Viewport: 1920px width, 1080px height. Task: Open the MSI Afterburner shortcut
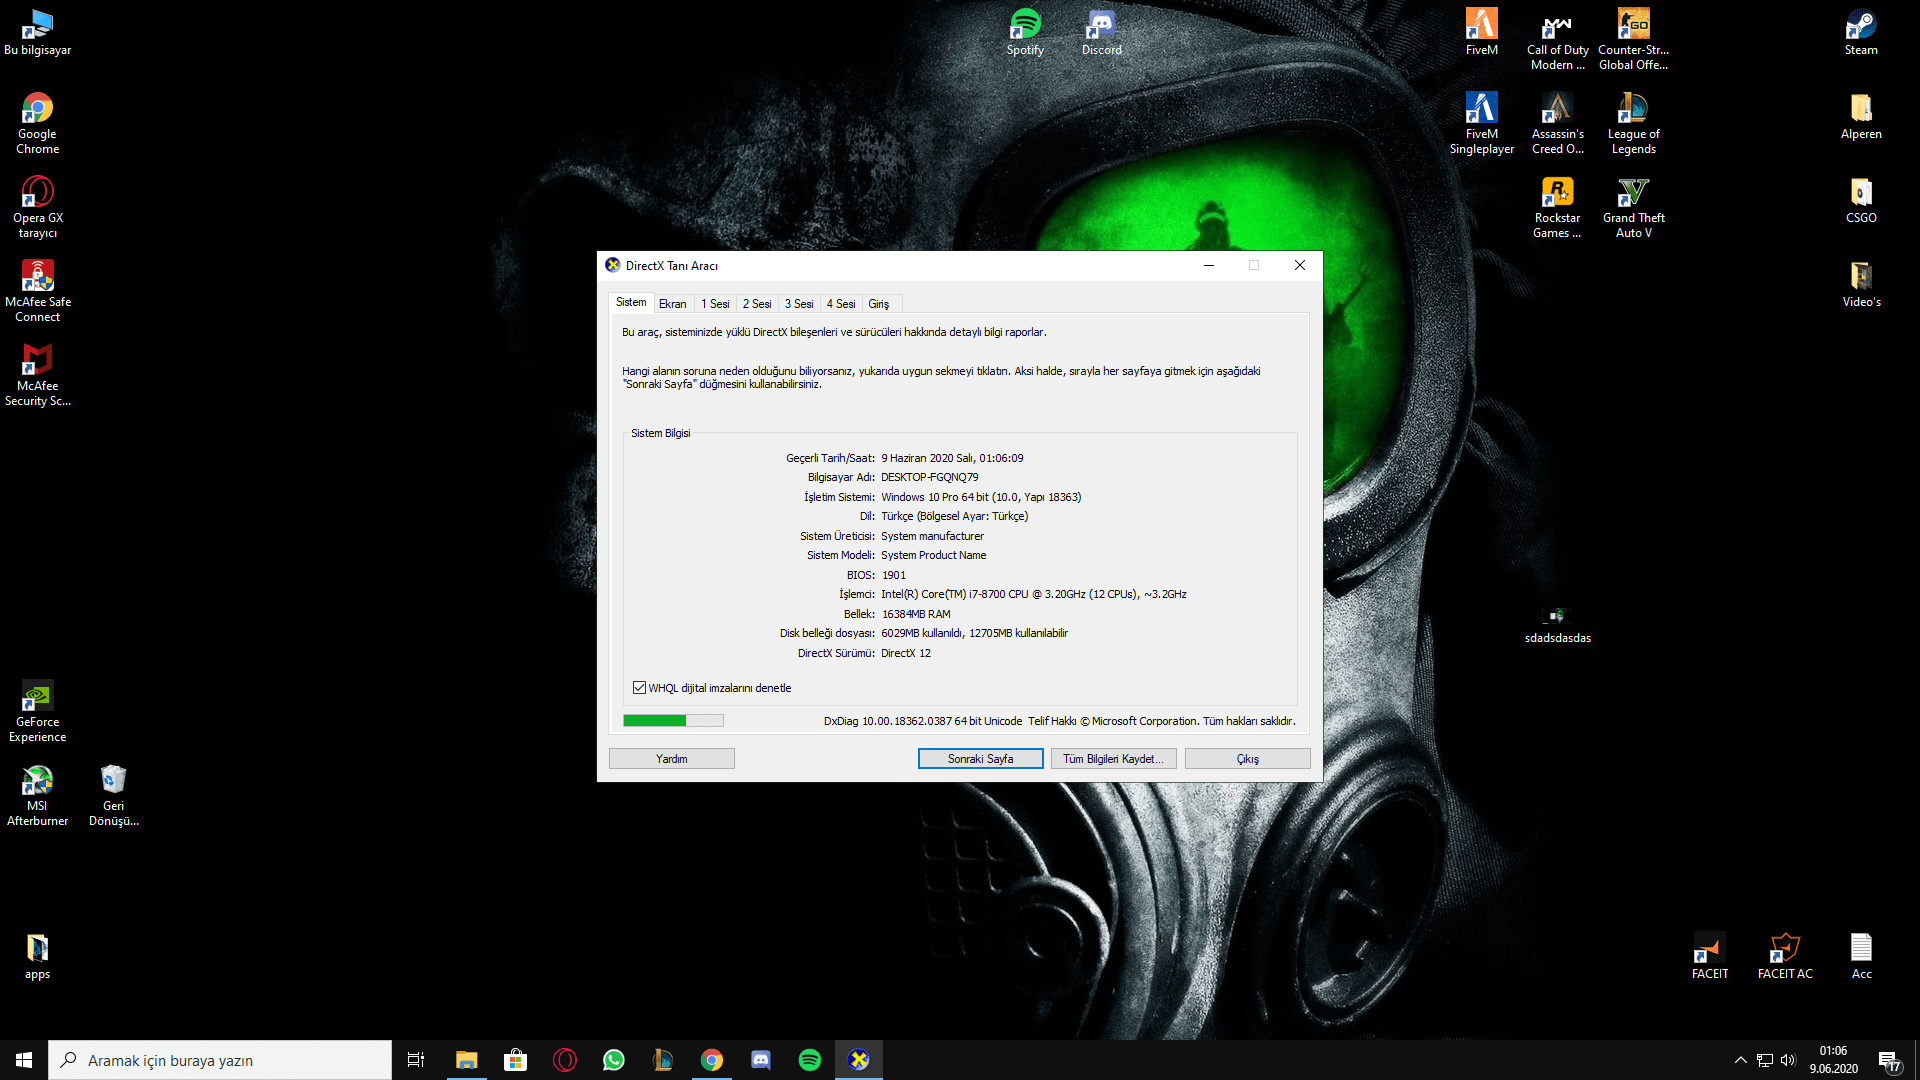click(37, 781)
